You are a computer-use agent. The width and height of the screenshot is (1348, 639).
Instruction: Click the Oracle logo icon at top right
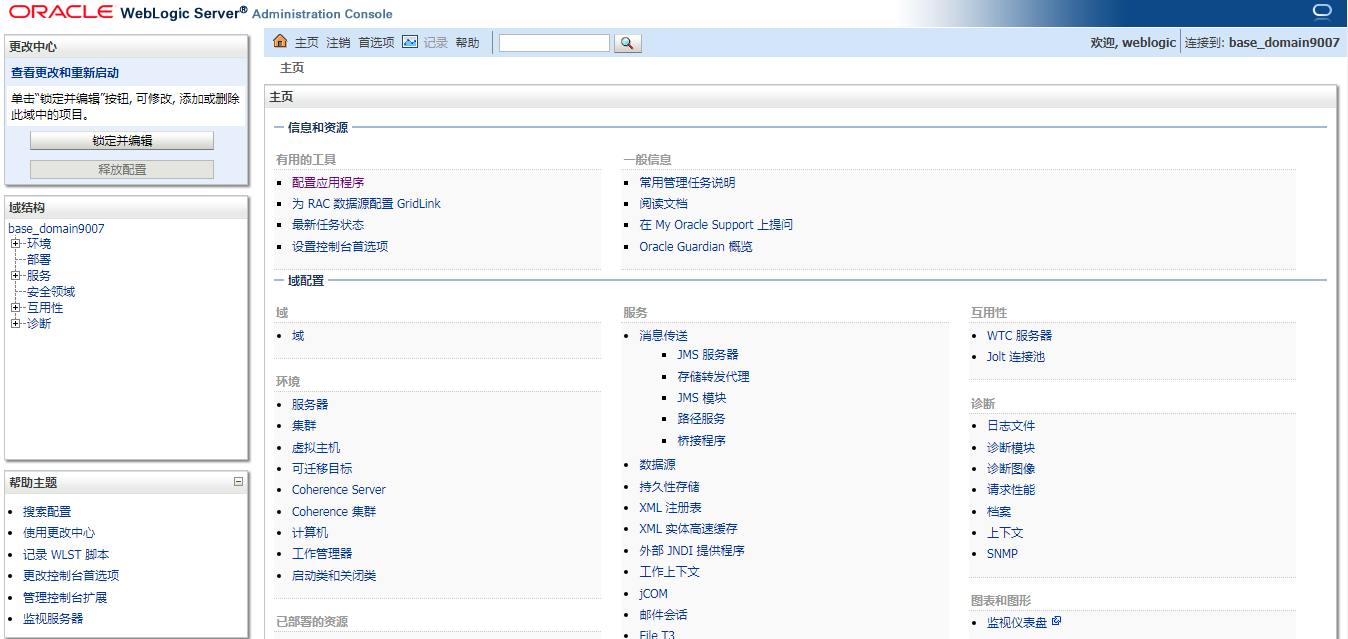click(x=1323, y=12)
